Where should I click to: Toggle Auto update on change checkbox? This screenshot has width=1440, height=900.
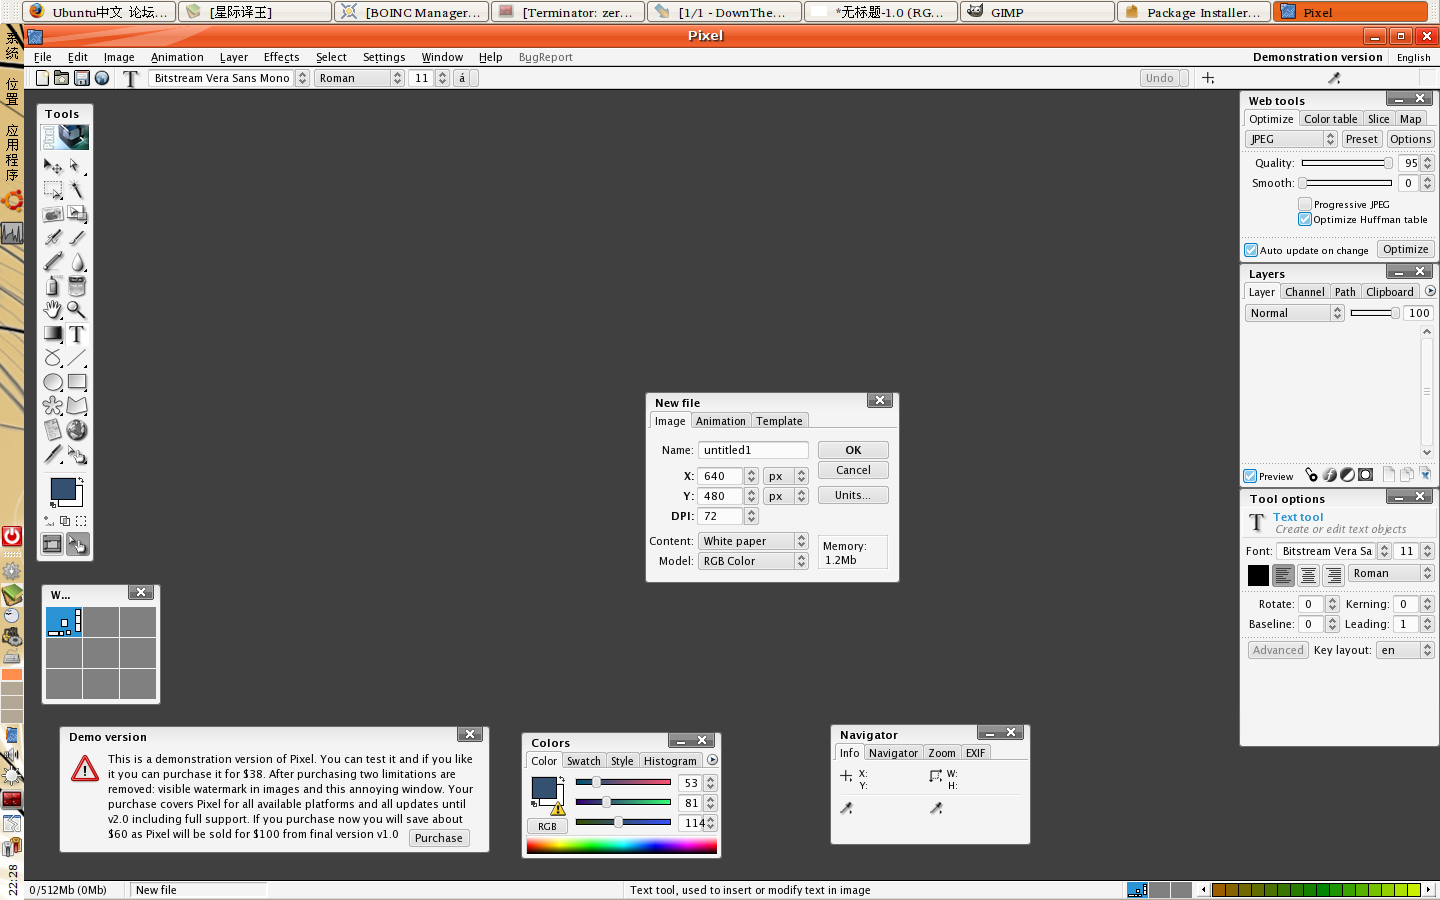(x=1251, y=250)
